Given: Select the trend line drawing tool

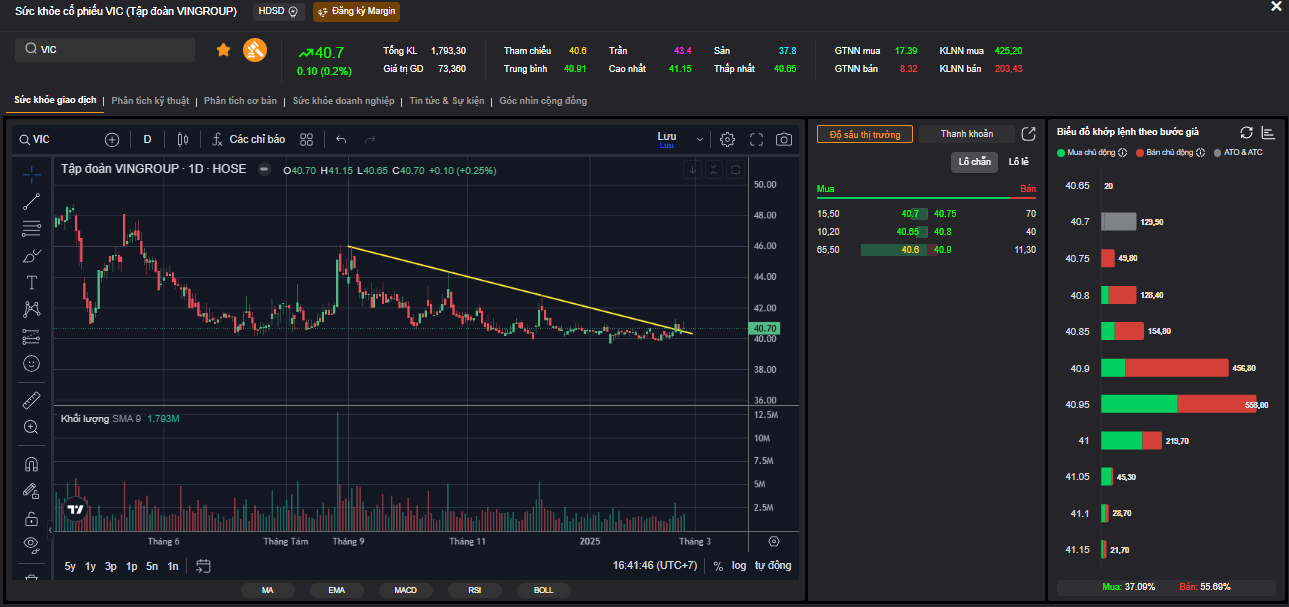Looking at the screenshot, I should point(31,201).
